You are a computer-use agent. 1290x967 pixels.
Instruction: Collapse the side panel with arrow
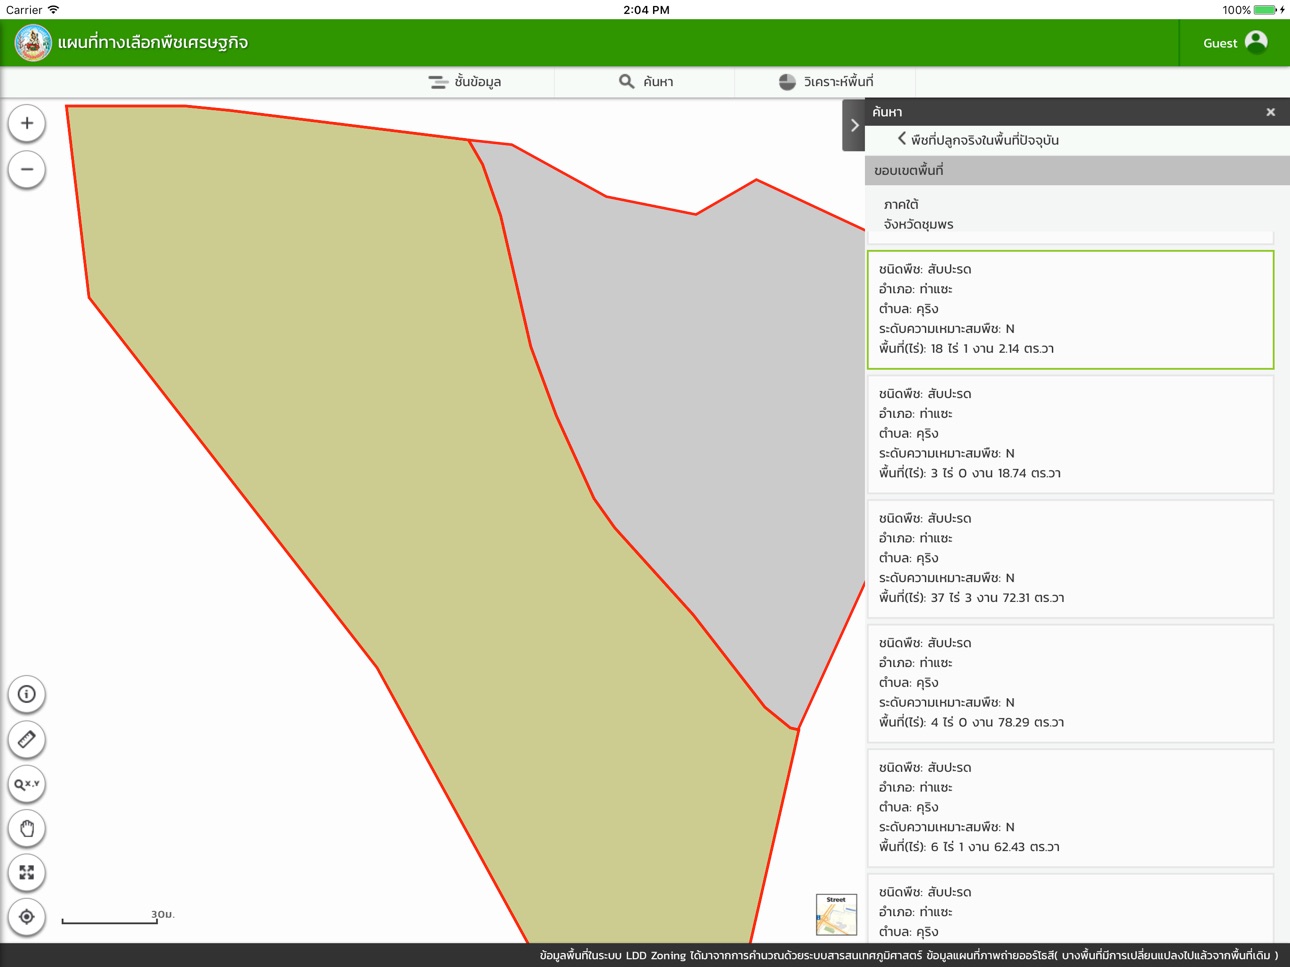pos(853,125)
